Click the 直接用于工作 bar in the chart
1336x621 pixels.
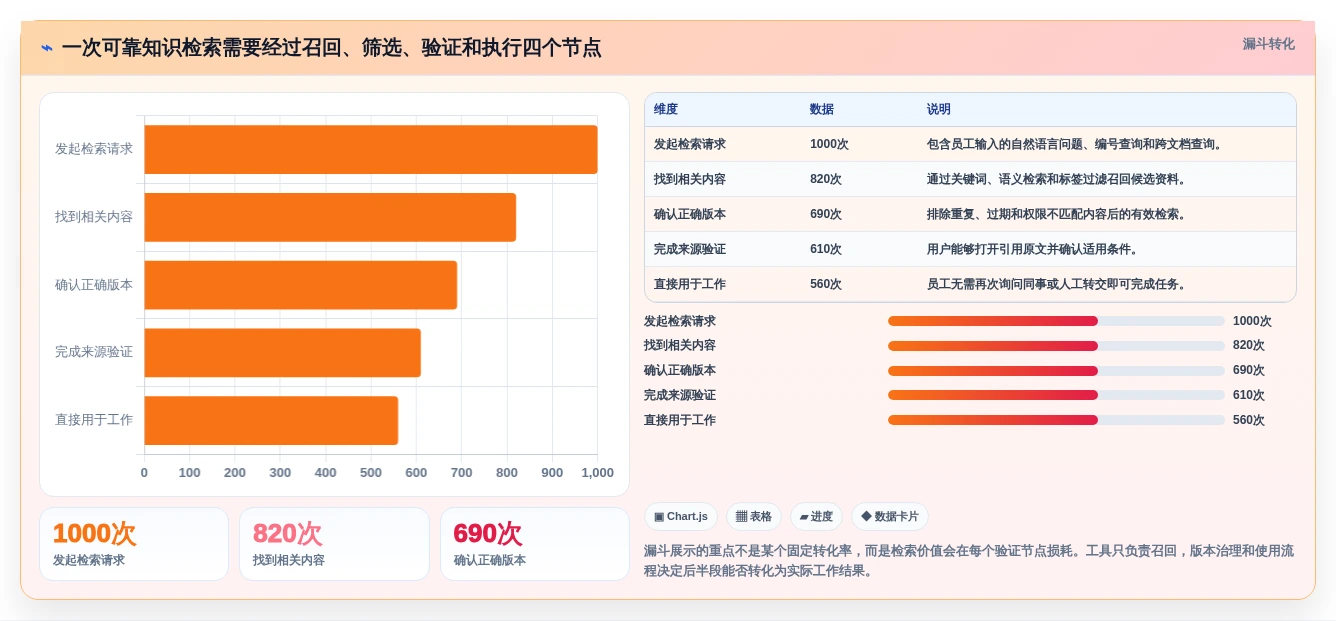(x=271, y=420)
